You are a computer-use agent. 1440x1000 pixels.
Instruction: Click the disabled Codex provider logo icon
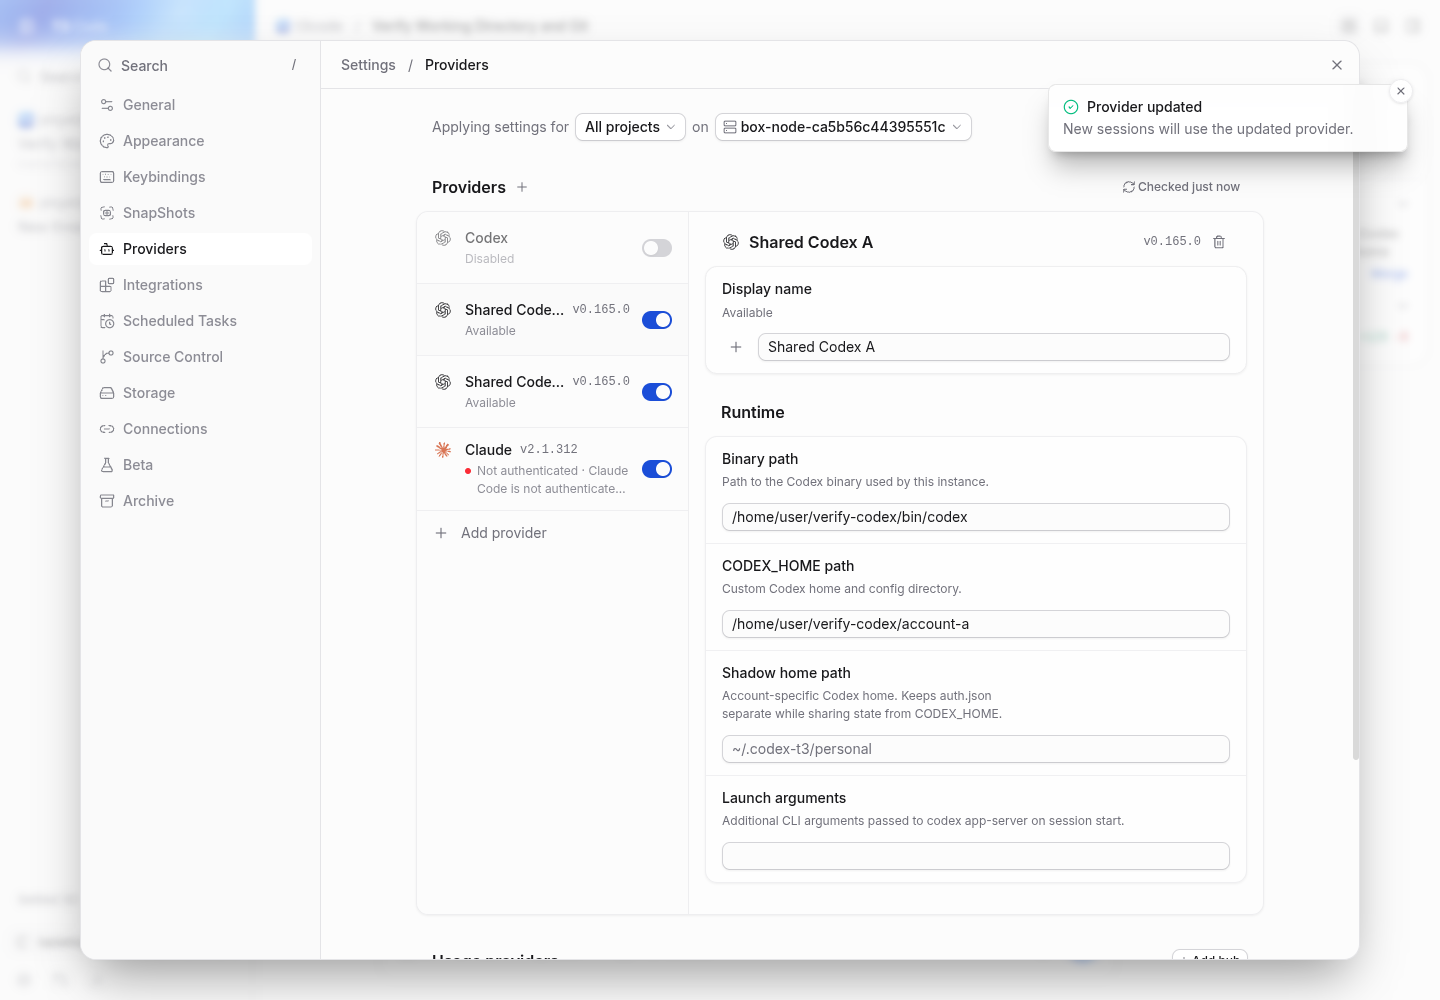[x=443, y=238]
